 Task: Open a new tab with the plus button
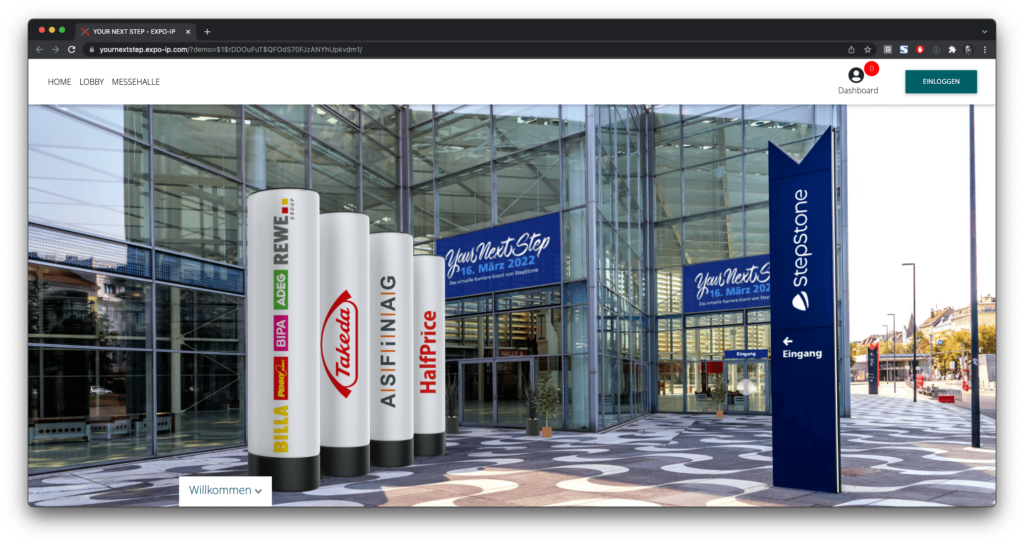(x=207, y=31)
